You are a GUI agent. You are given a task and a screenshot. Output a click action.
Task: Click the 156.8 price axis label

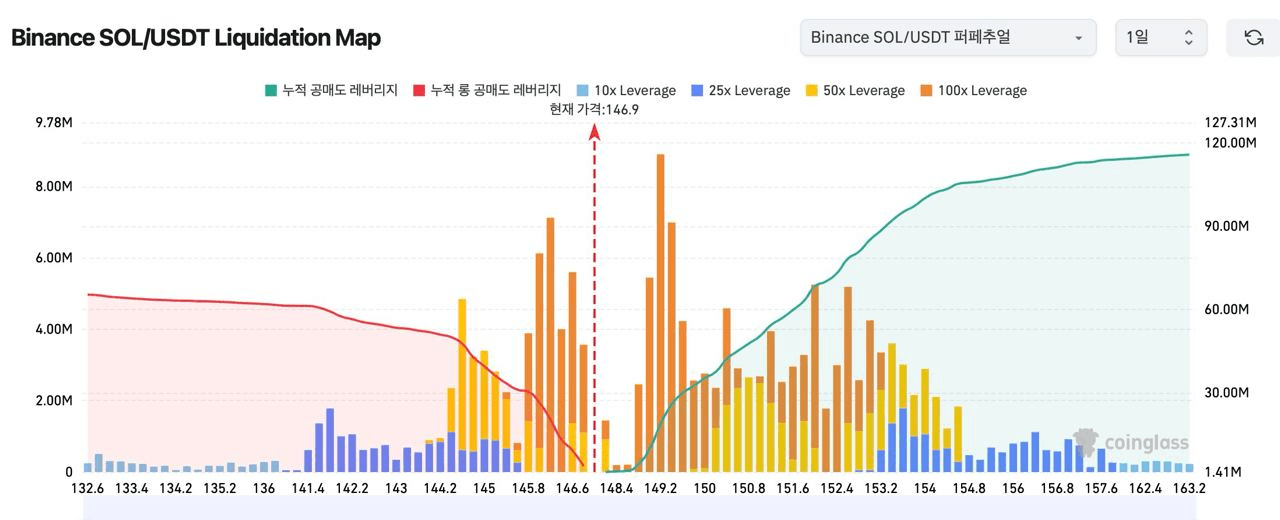pos(1057,489)
